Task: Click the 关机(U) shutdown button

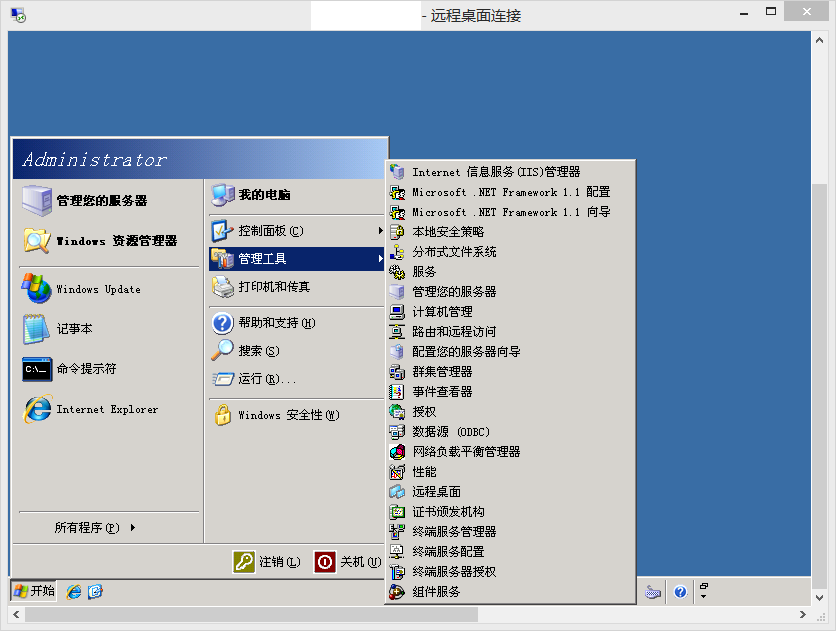Action: [x=348, y=562]
